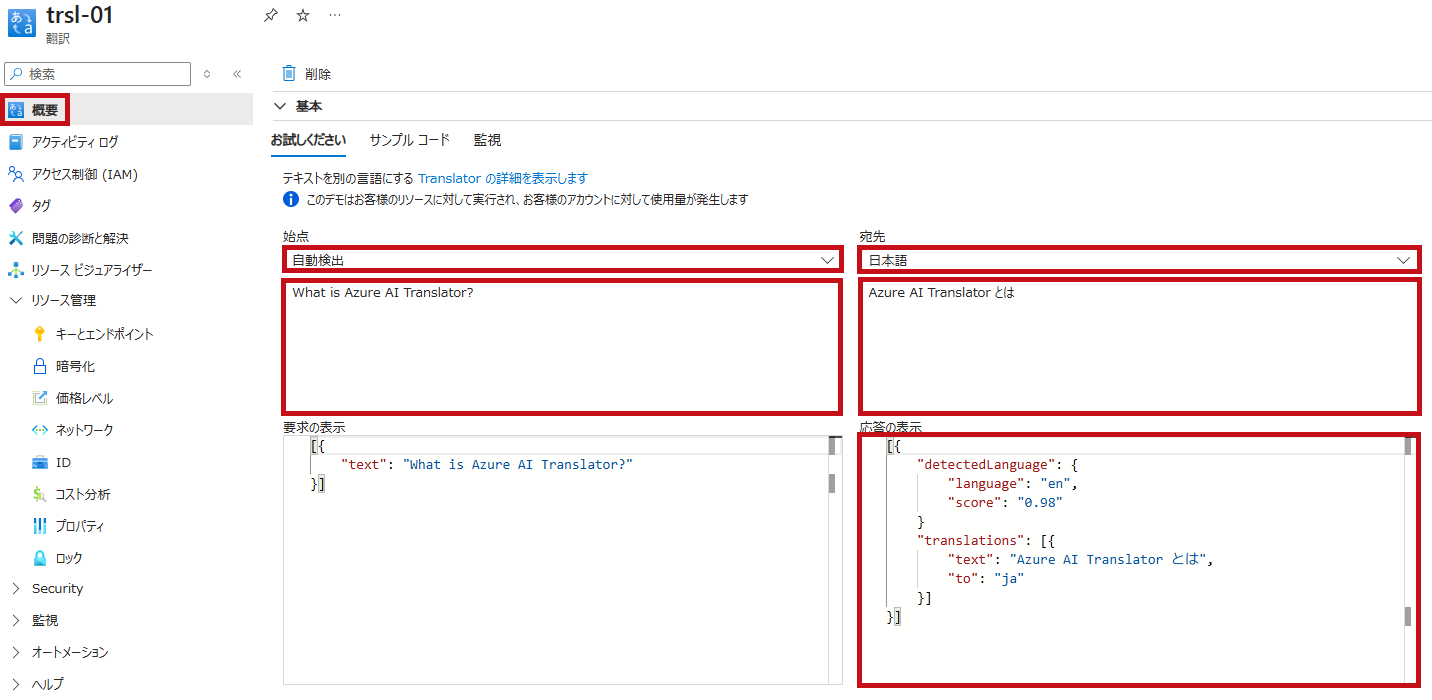Click the blue info icon beside the demo notice

(291, 200)
